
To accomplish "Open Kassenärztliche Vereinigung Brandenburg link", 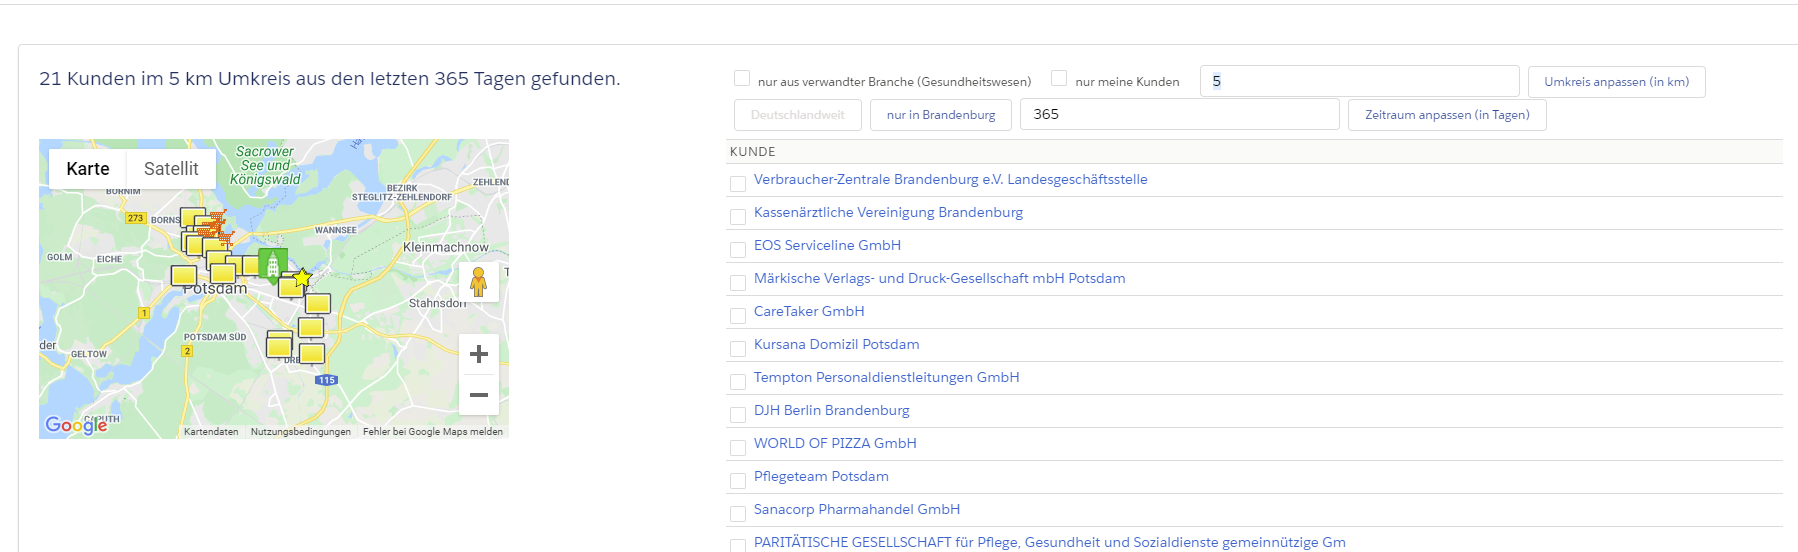I will coord(888,213).
